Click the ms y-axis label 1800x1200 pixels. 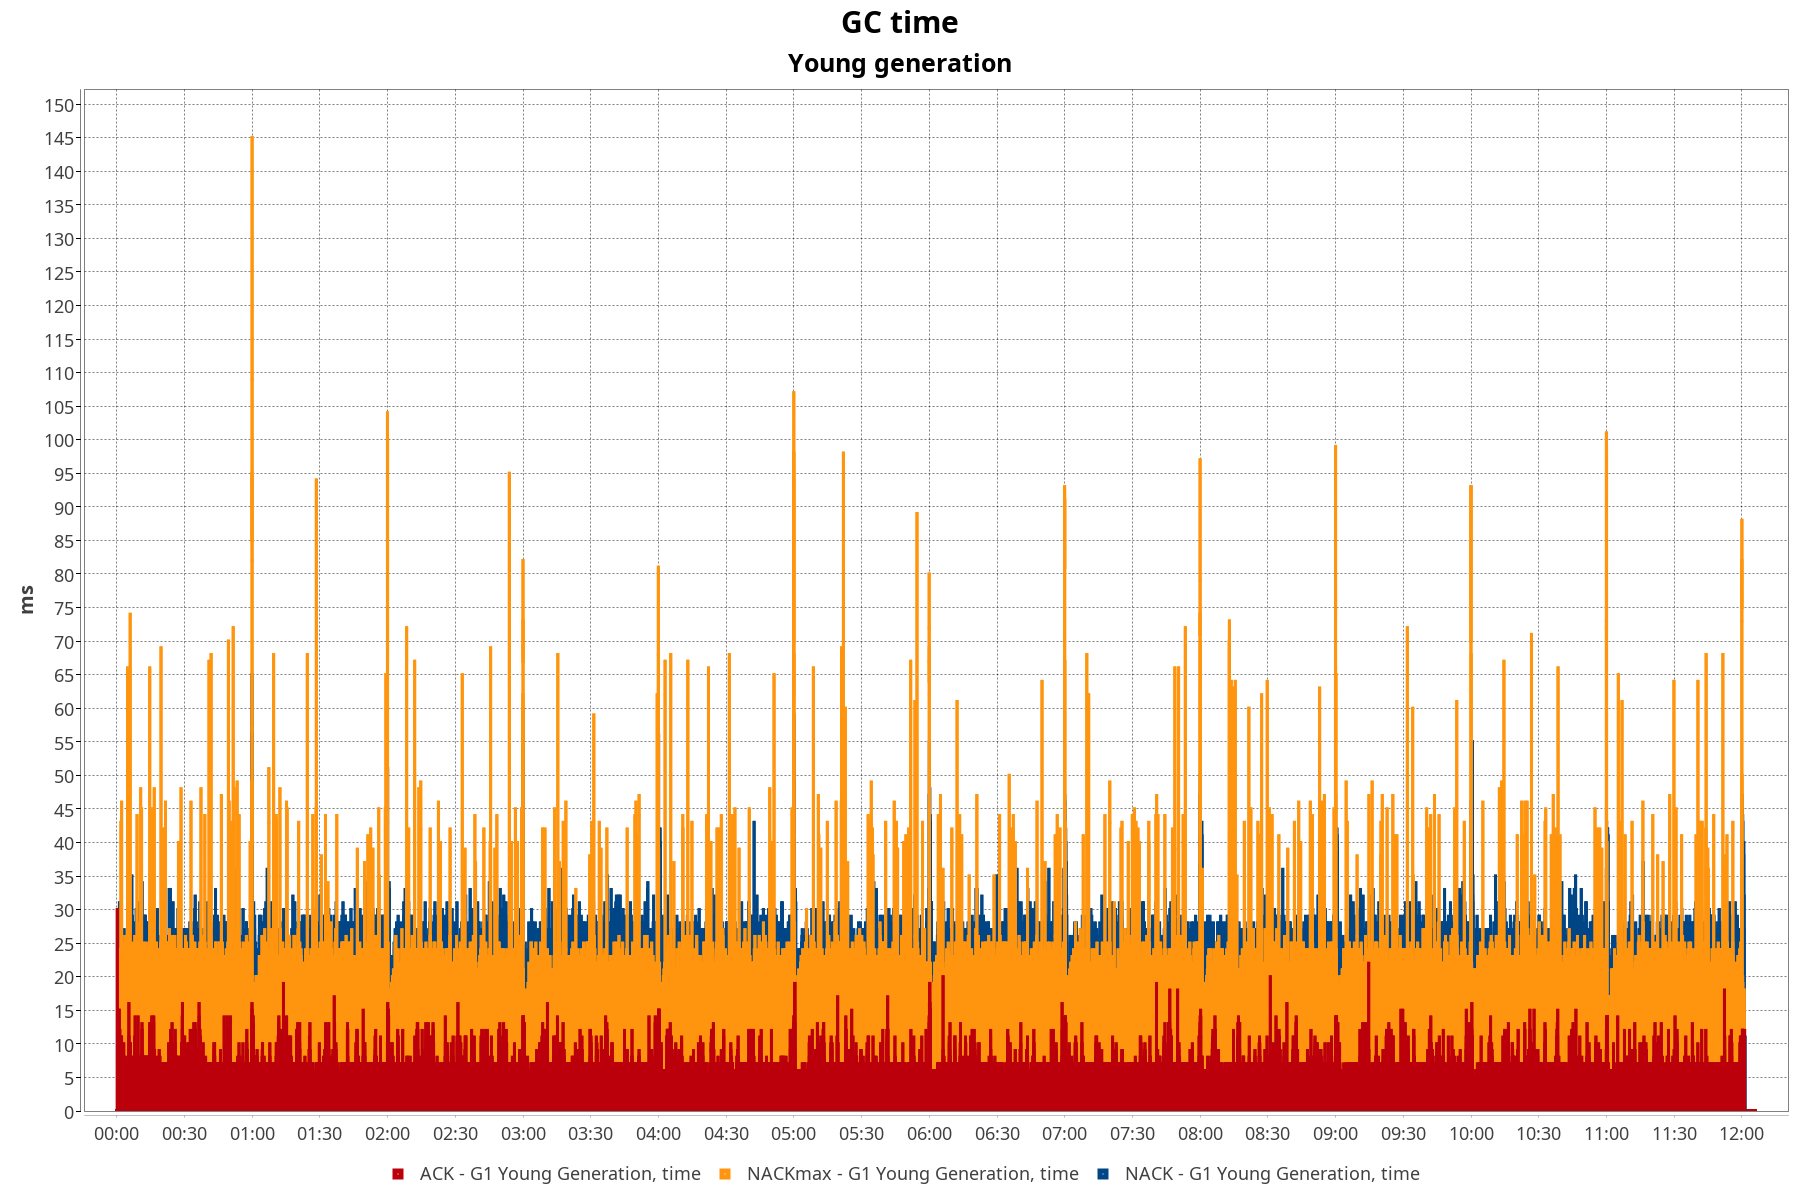coord(27,600)
